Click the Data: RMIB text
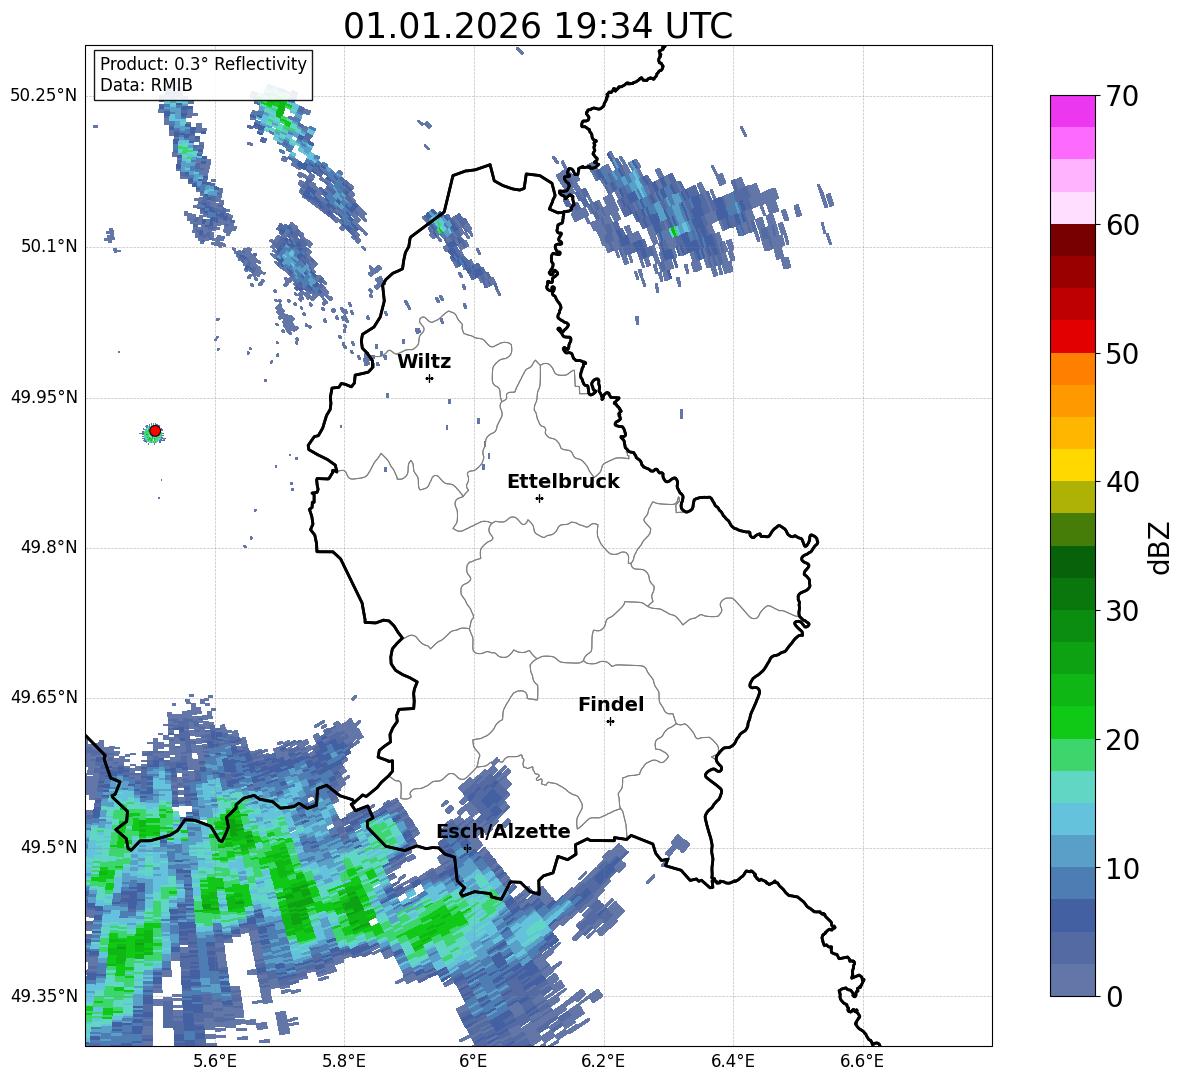Viewport: 1184px width, 1081px height. point(146,85)
